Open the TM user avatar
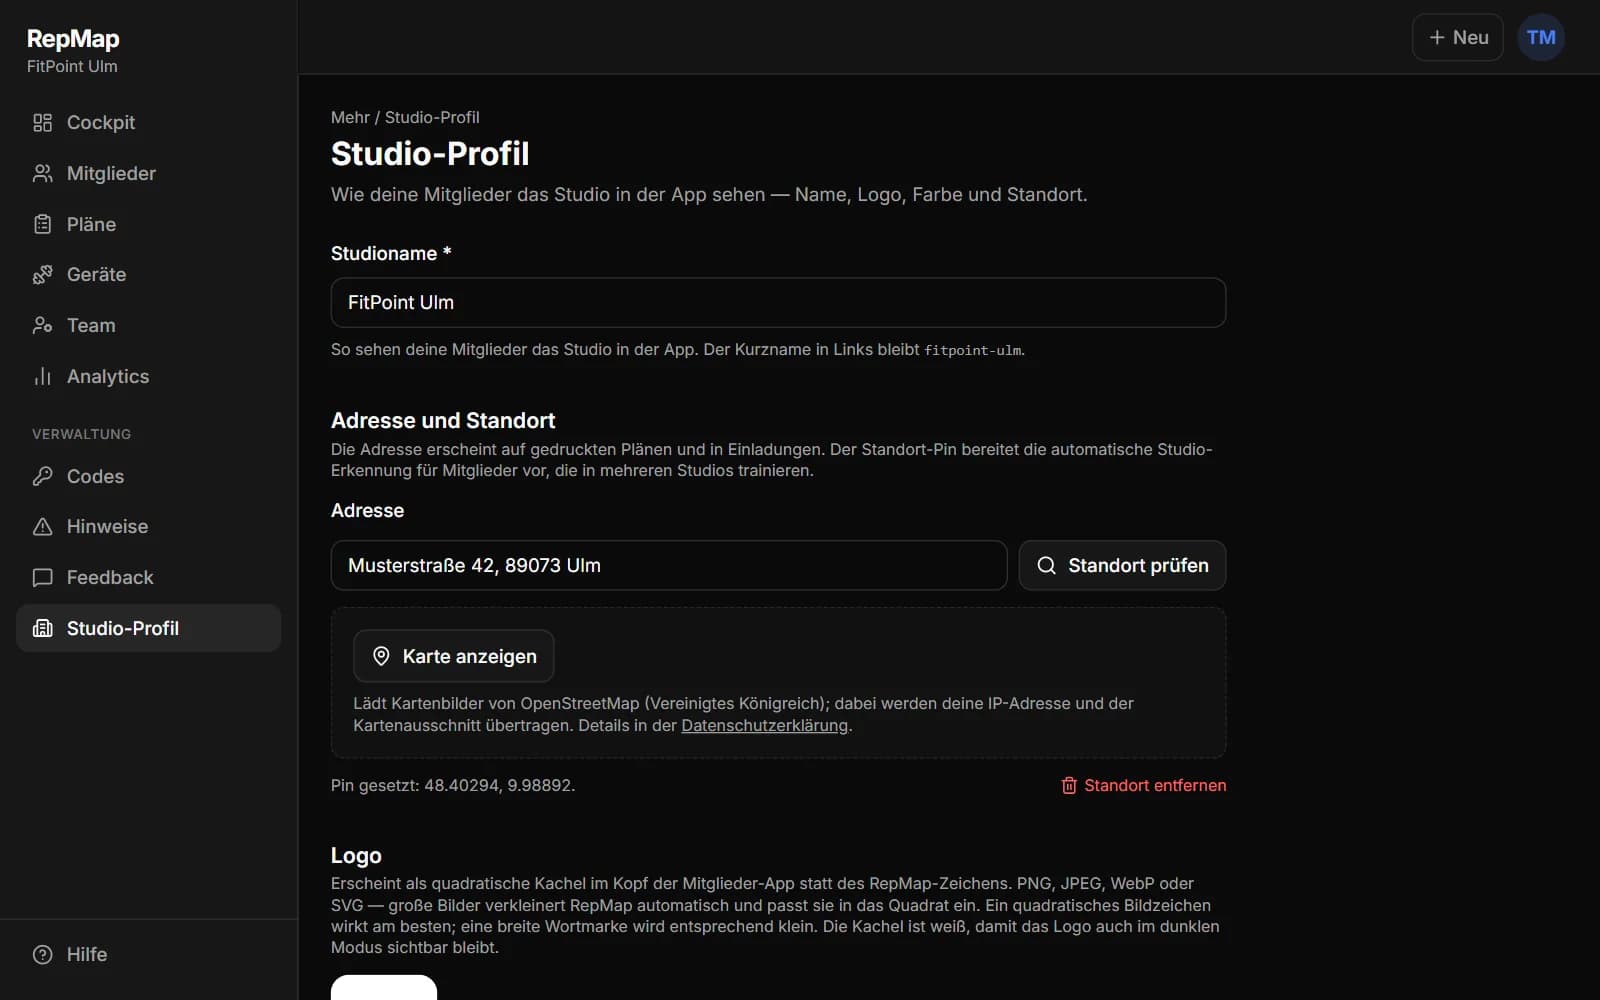This screenshot has width=1600, height=1000. [1541, 37]
